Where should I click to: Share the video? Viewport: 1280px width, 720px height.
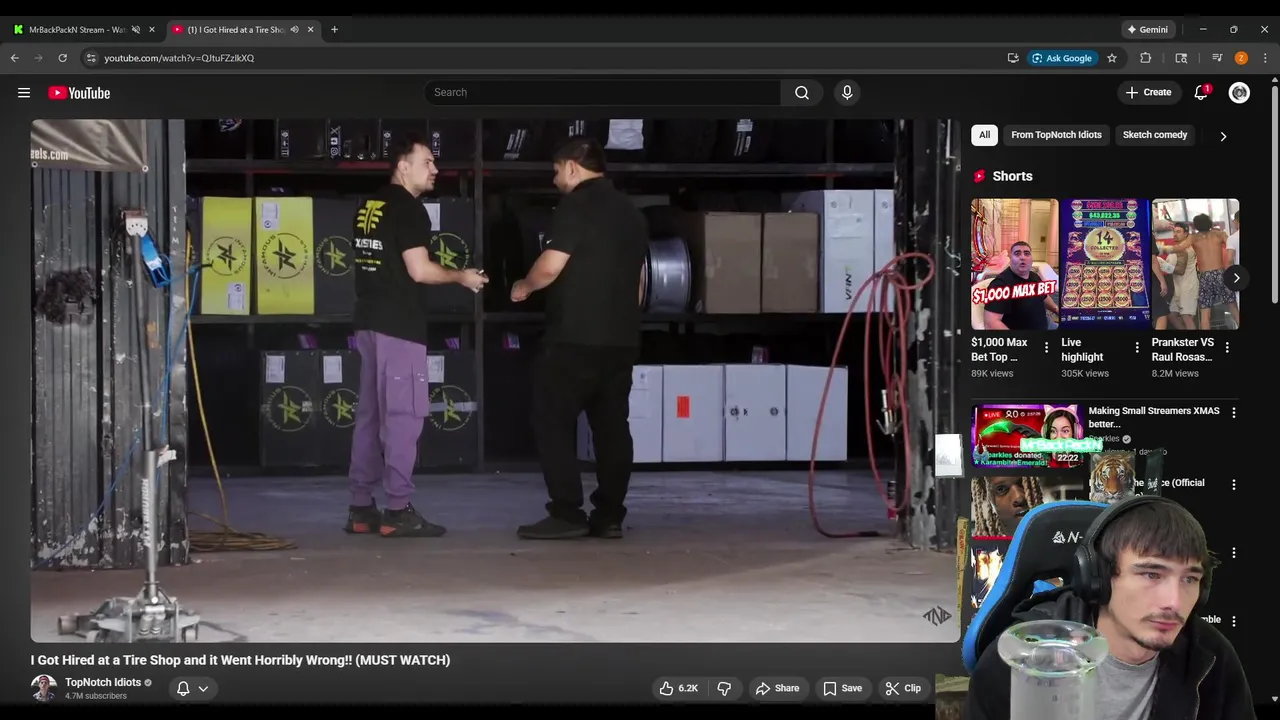[777, 688]
